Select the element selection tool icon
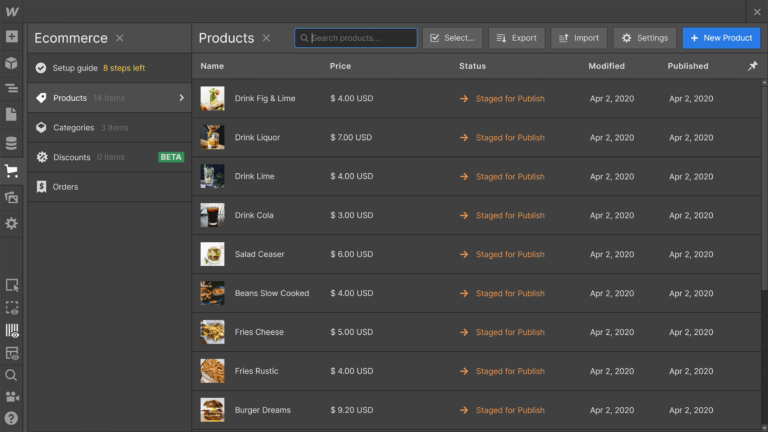 12,285
